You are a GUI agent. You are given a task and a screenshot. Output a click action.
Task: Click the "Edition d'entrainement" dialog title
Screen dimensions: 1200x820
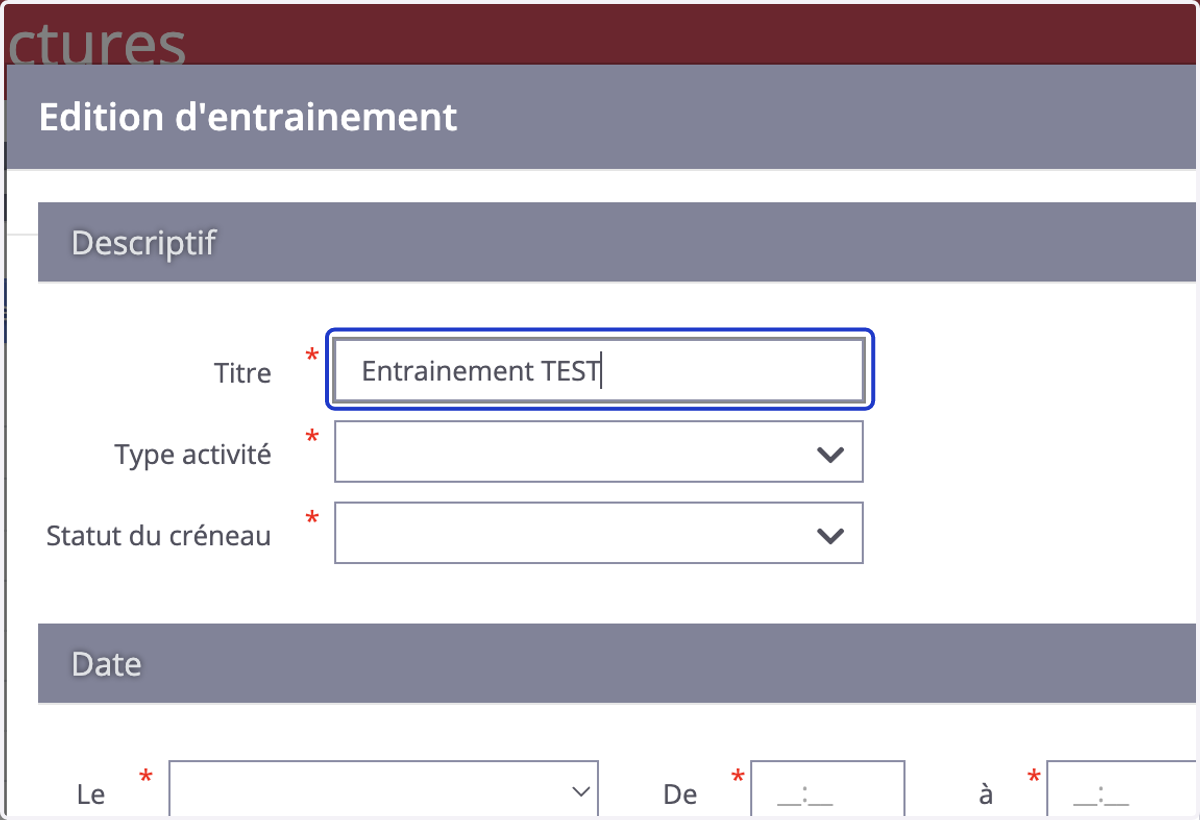point(248,117)
